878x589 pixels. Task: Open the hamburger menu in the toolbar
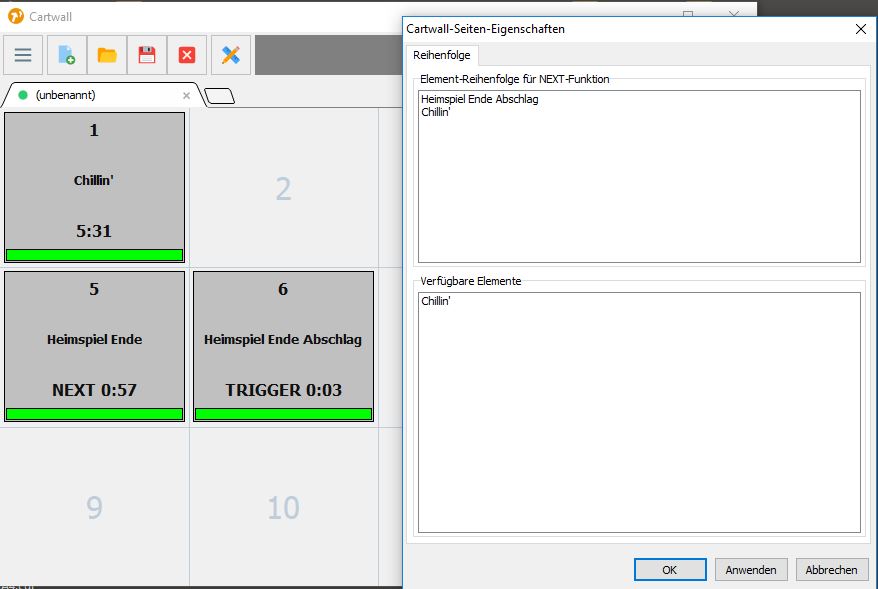pos(23,55)
